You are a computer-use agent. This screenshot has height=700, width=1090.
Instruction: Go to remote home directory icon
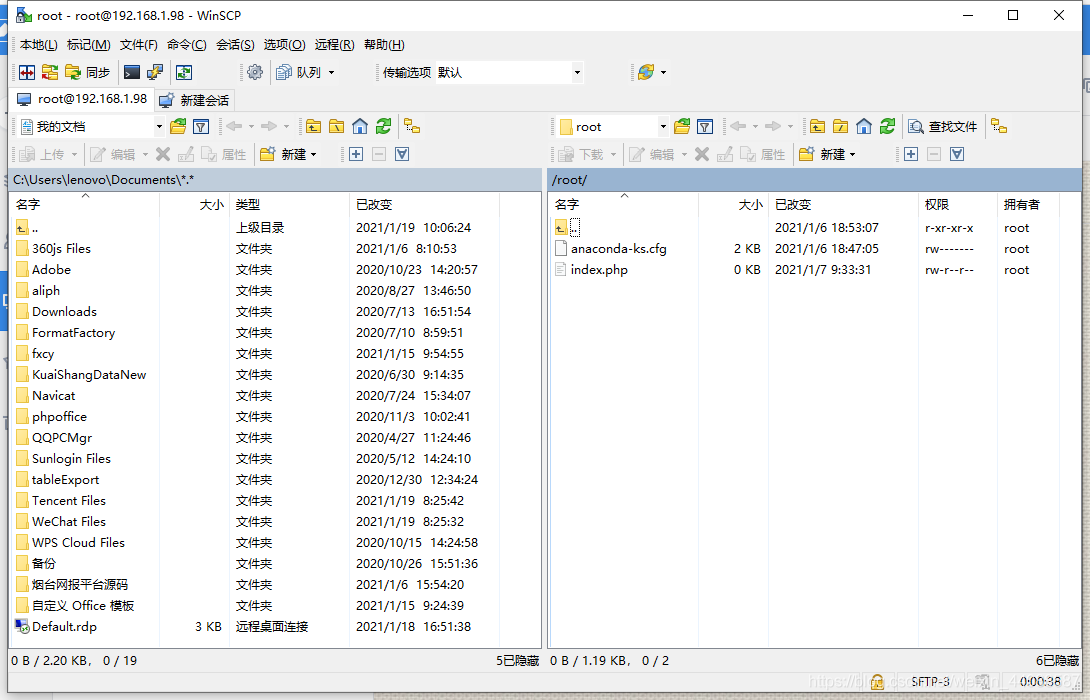click(x=863, y=127)
